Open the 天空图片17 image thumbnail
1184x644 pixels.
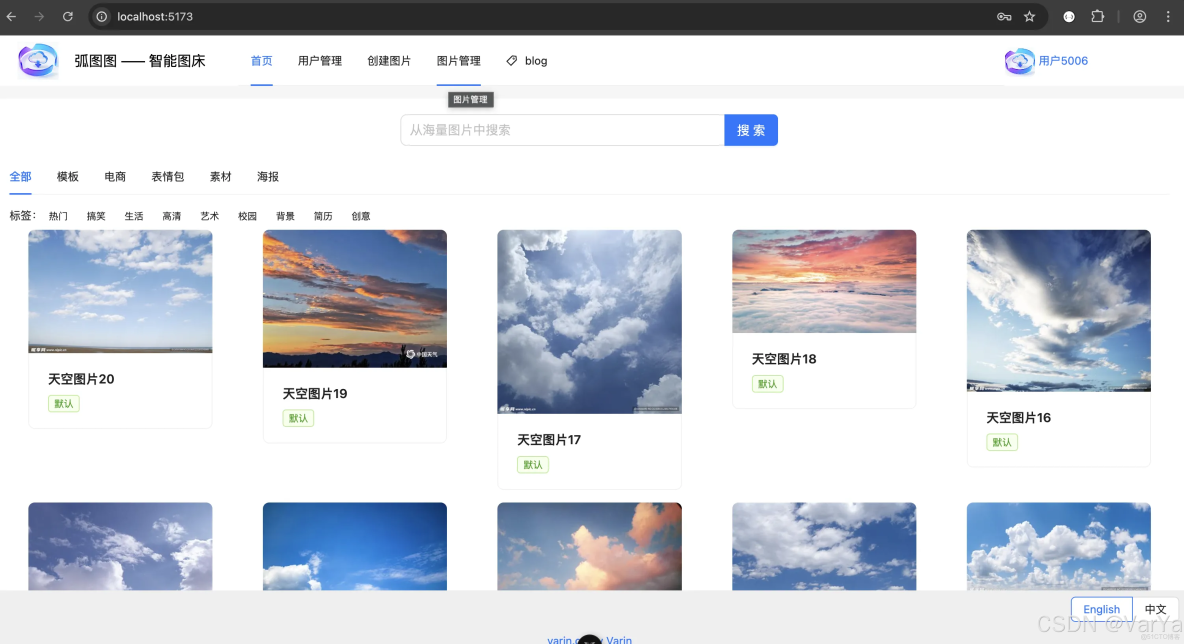[x=589, y=321]
